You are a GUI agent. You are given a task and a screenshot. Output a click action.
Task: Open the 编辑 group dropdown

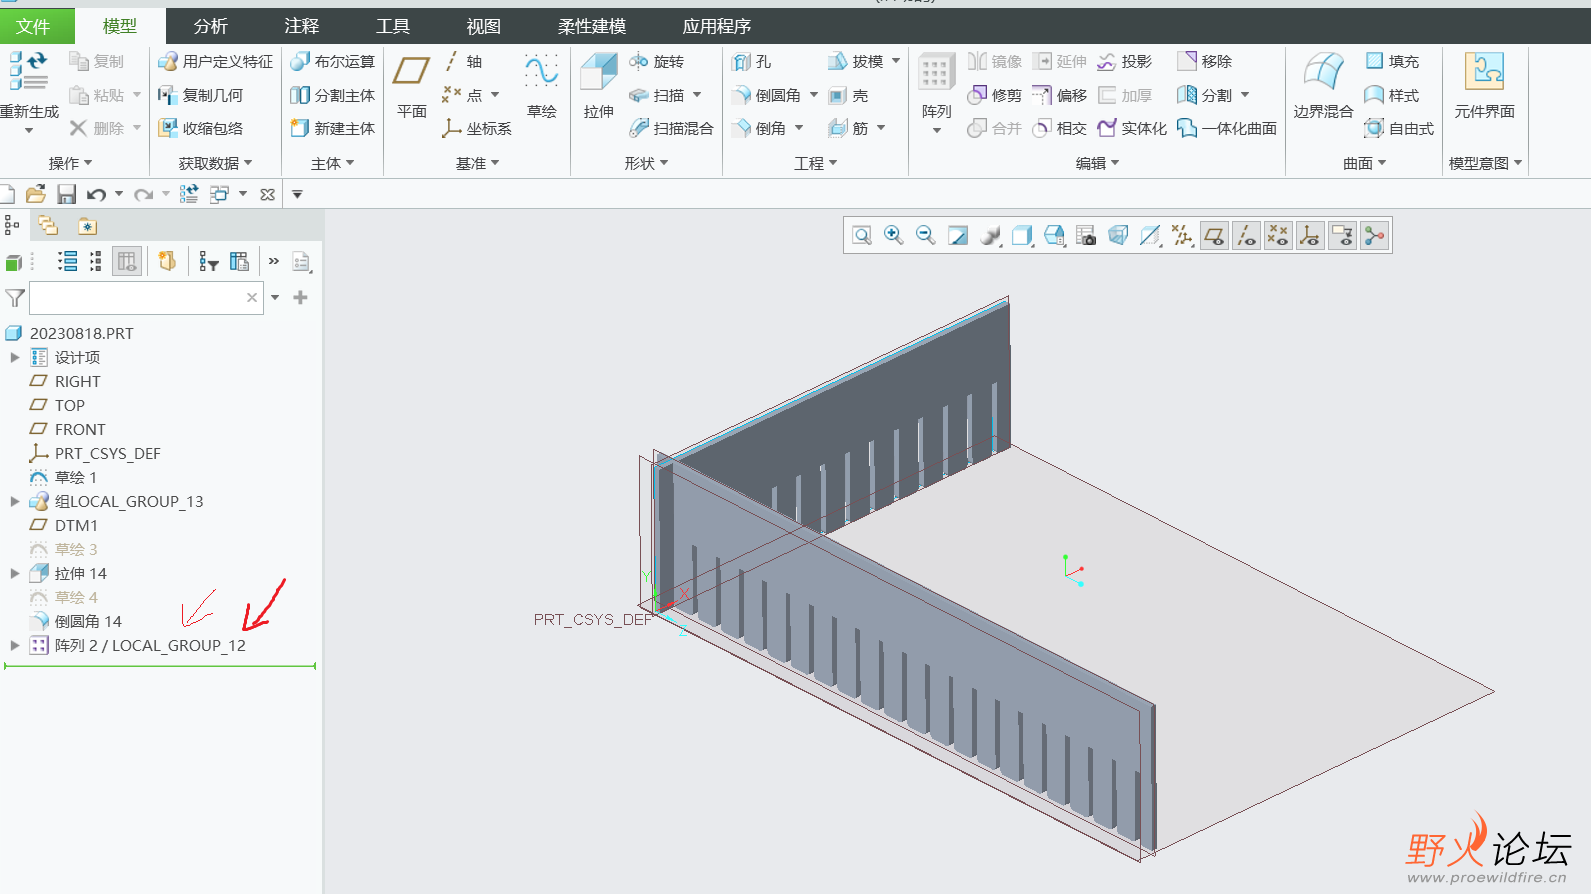(x=1097, y=163)
